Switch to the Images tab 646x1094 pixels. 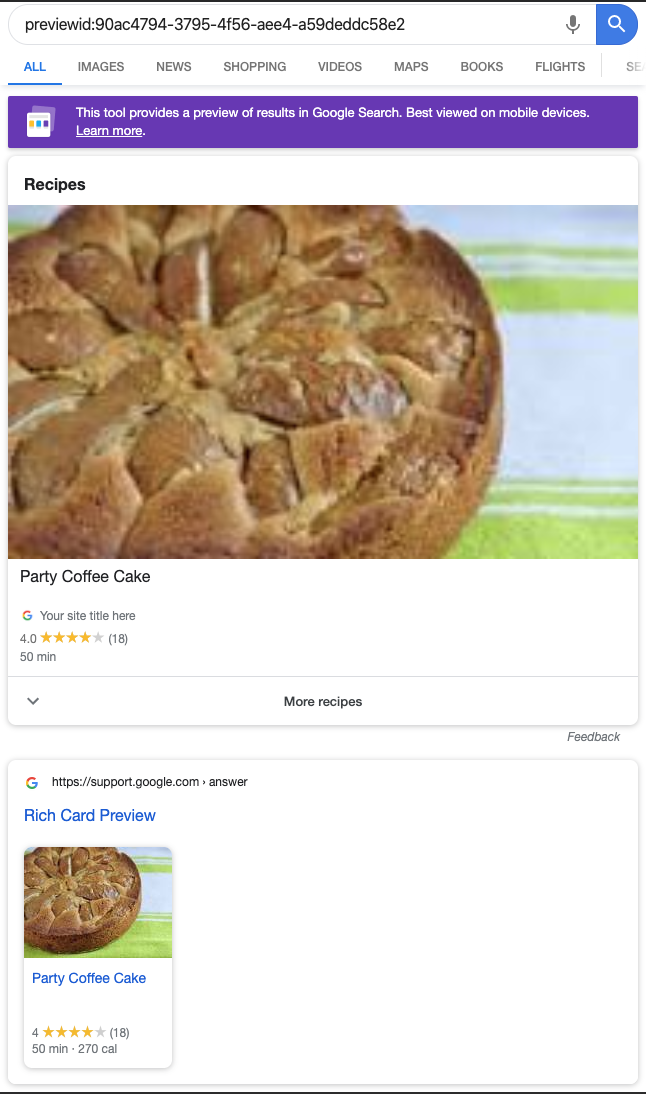pos(101,67)
